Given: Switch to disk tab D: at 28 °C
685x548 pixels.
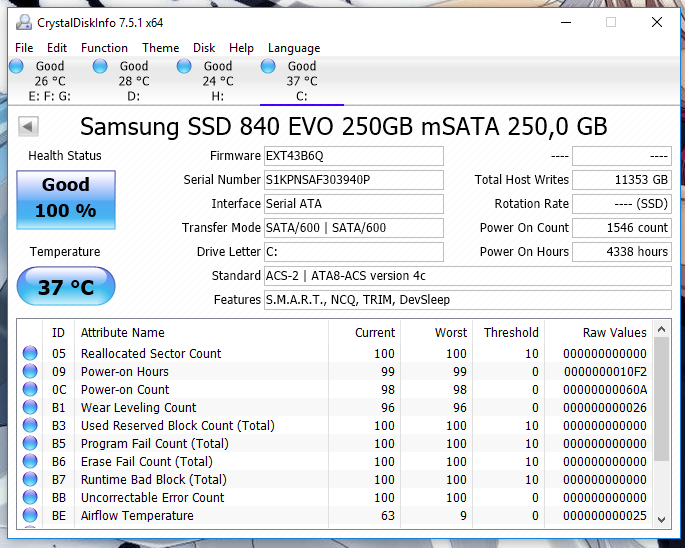Looking at the screenshot, I should point(134,81).
